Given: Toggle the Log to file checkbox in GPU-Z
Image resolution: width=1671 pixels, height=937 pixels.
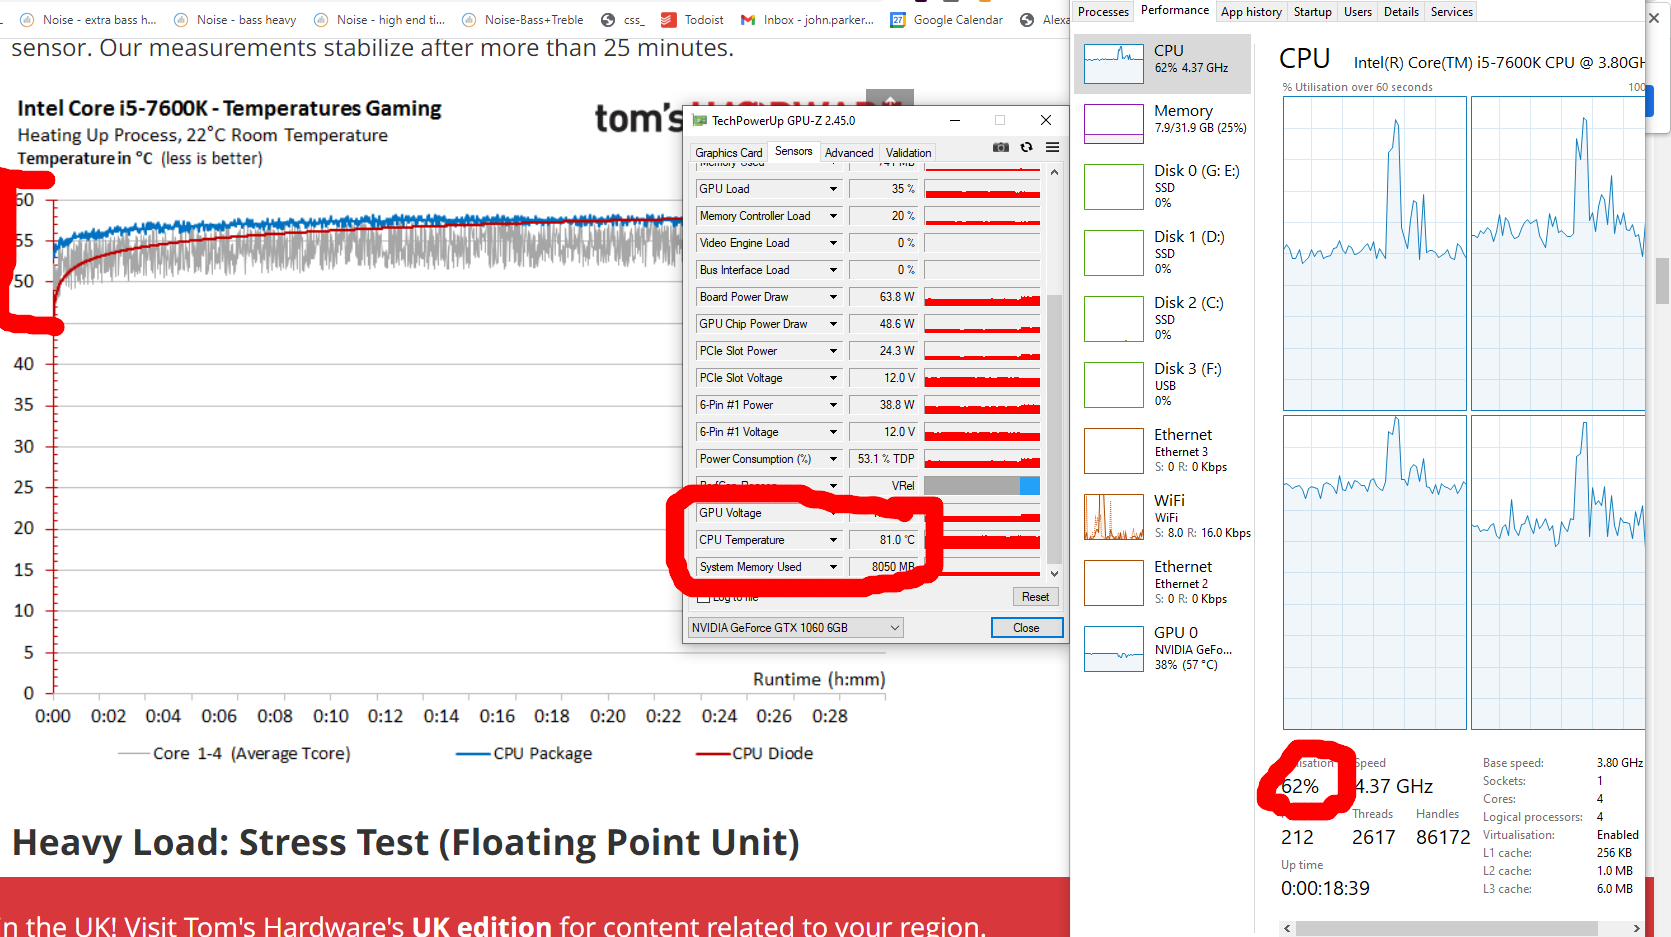Looking at the screenshot, I should point(704,597).
